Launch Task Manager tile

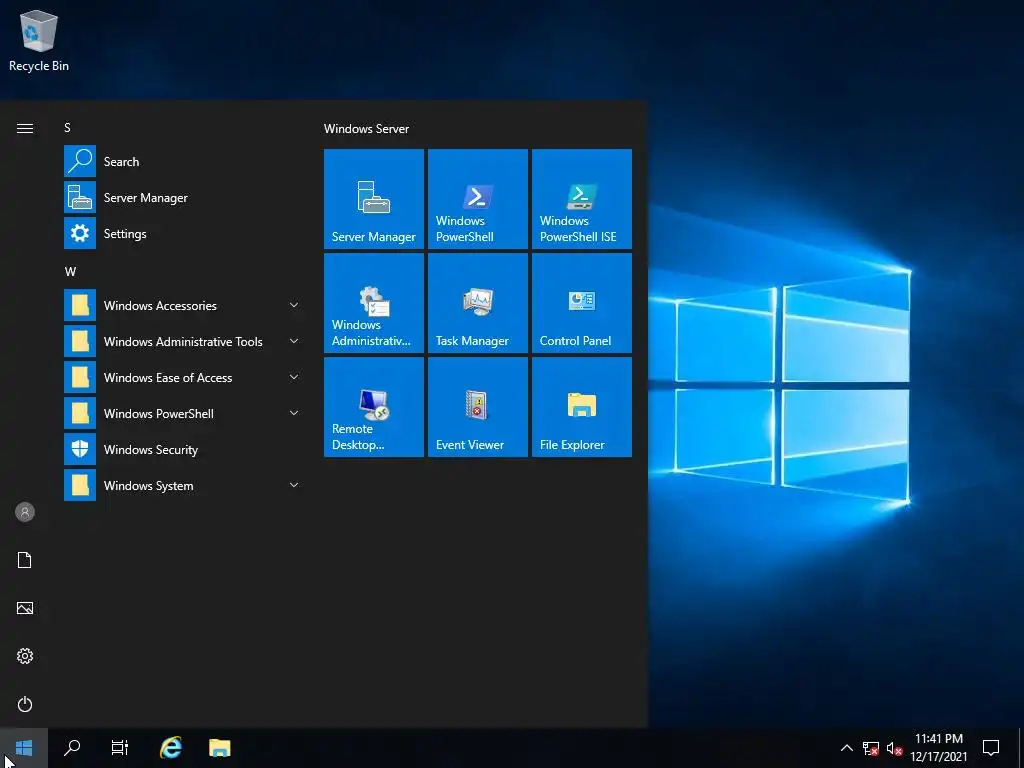click(x=477, y=303)
